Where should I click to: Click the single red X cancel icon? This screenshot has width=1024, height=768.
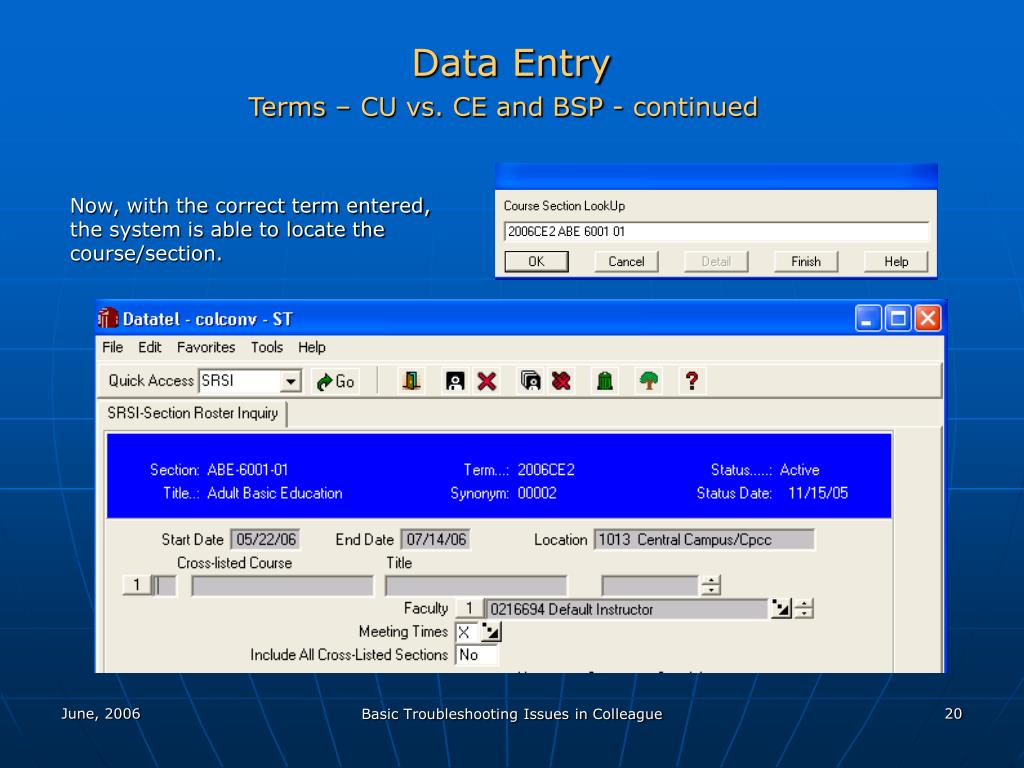coord(487,381)
